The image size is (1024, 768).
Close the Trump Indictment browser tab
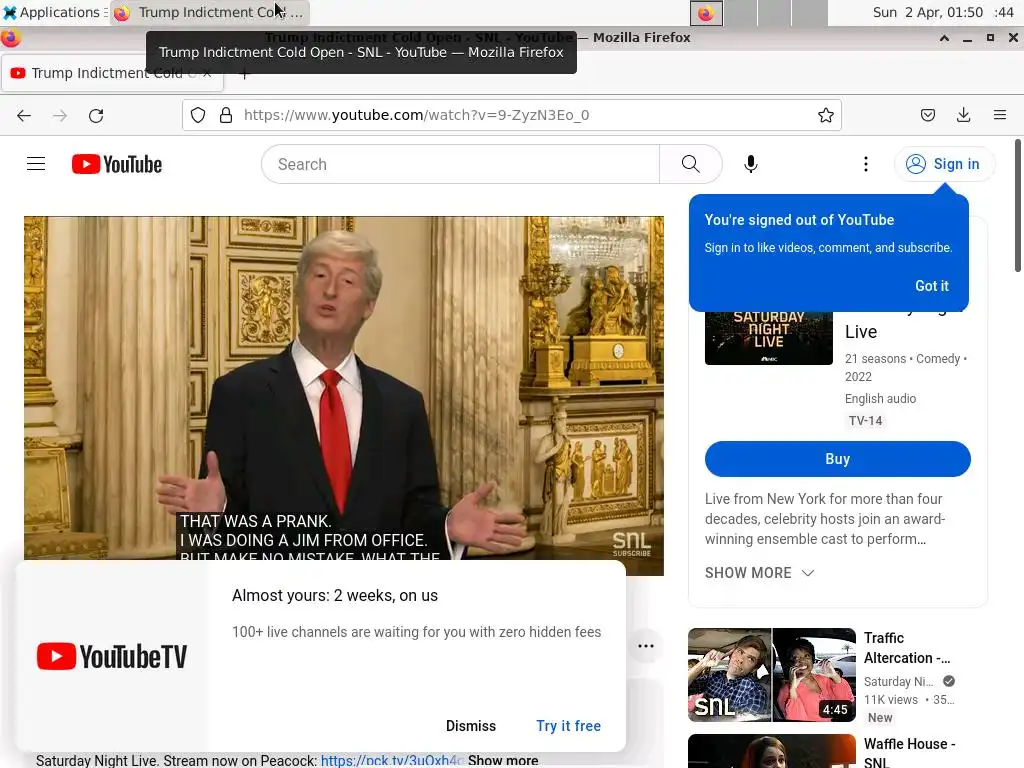point(206,73)
